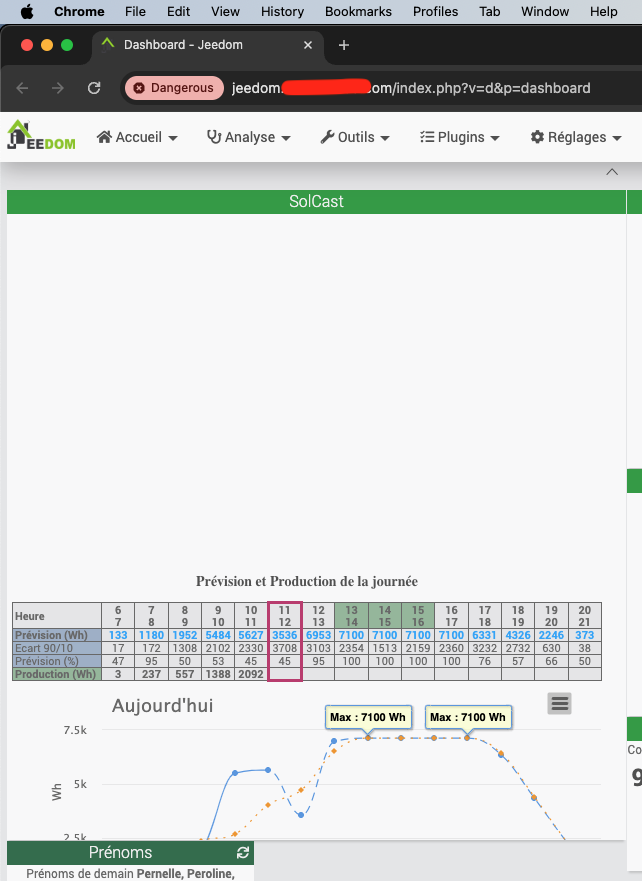
Task: Open the Chrome menu in the menu bar
Action: [79, 11]
